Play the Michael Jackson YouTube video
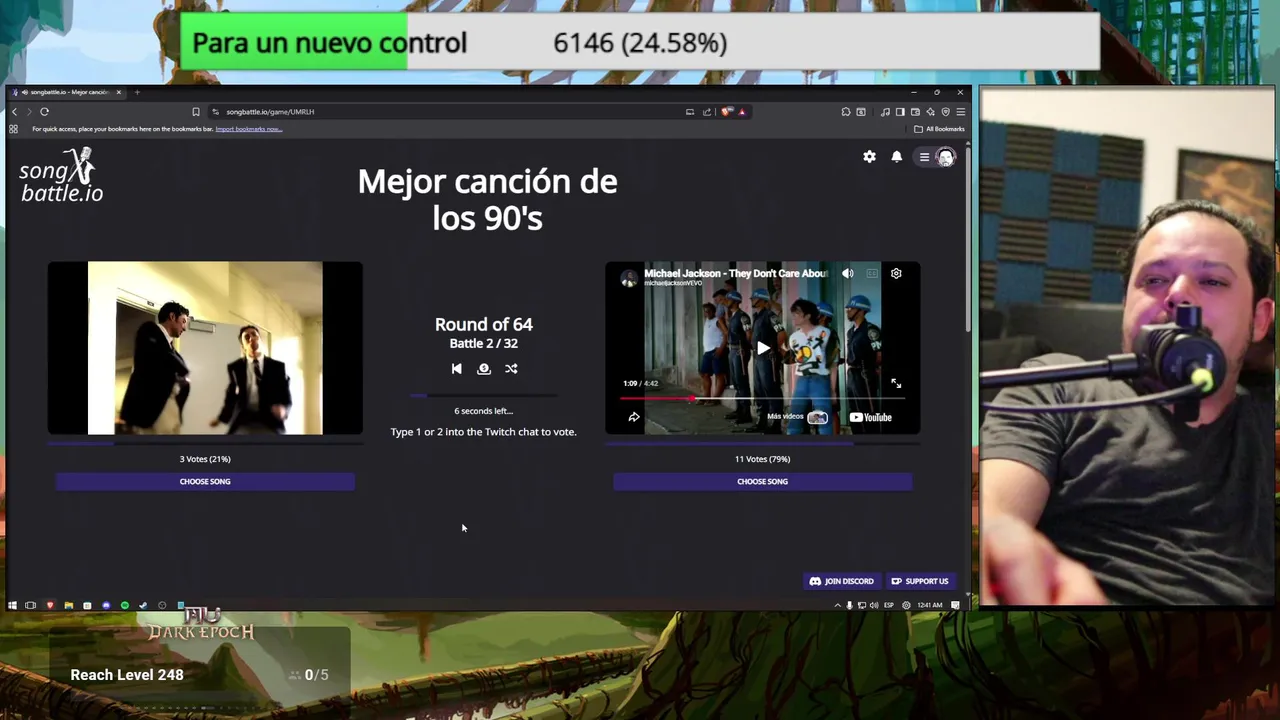Image resolution: width=1280 pixels, height=720 pixels. point(763,348)
